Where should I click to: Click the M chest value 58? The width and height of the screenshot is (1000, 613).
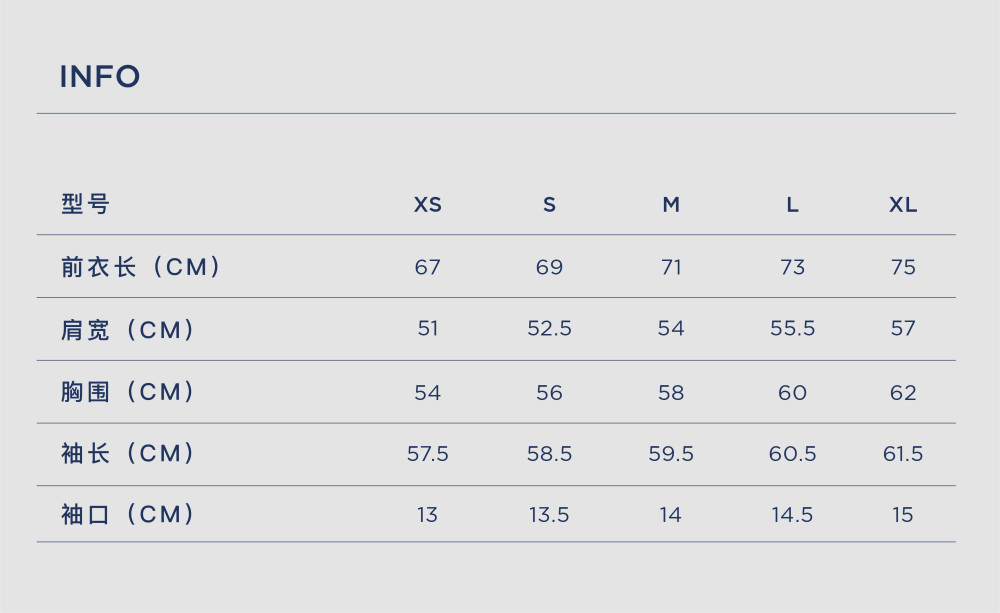coord(671,392)
